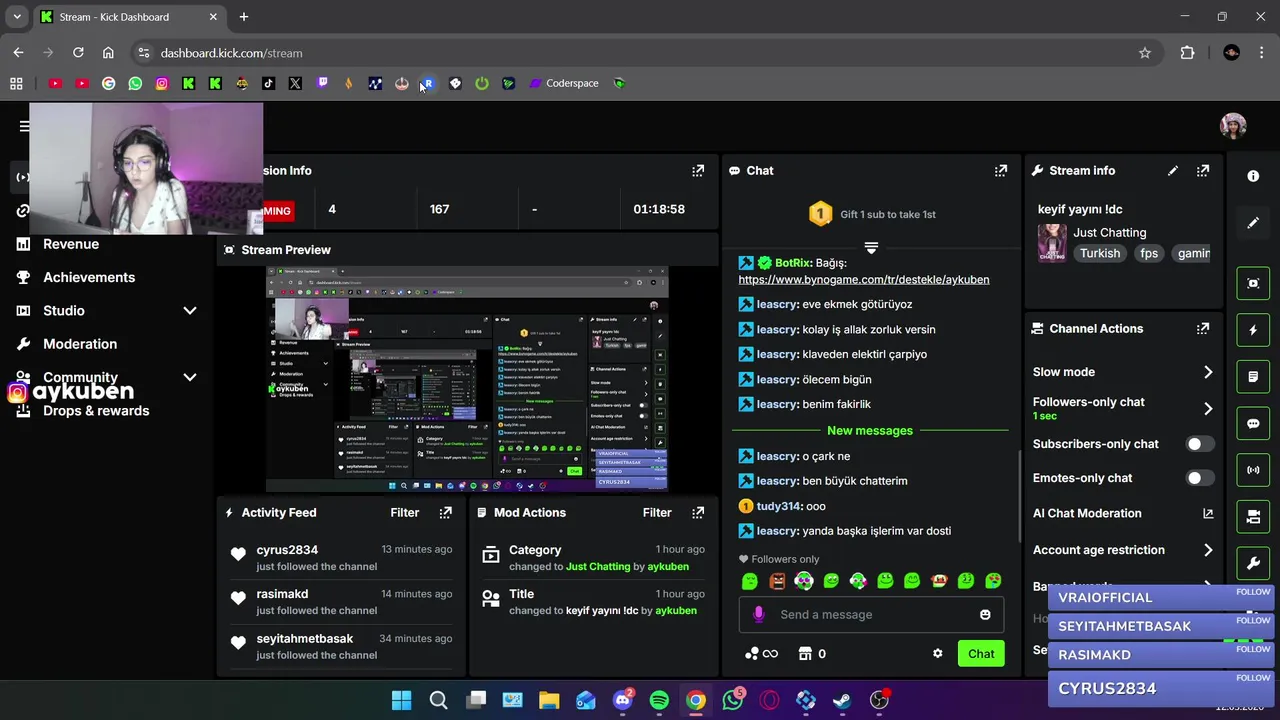
Task: Open Activity Feed Filter dropdown
Action: (405, 512)
